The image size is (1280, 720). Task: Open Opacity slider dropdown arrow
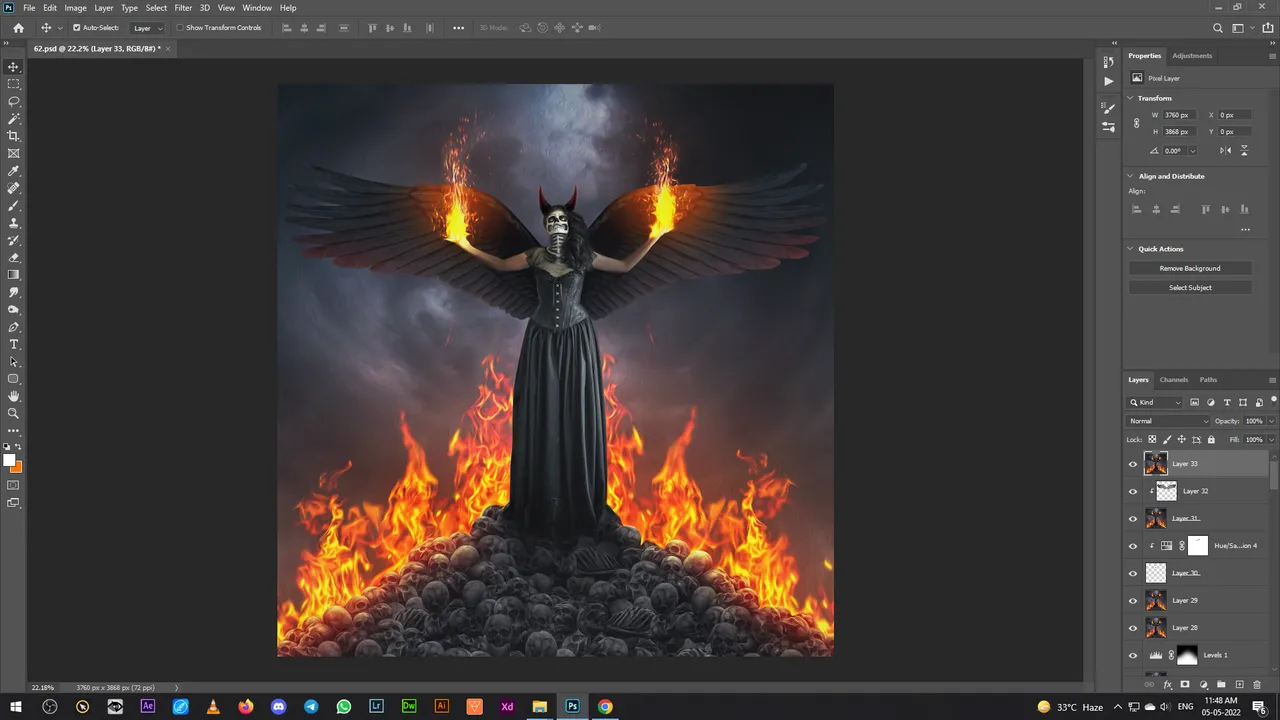pyautogui.click(x=1271, y=421)
